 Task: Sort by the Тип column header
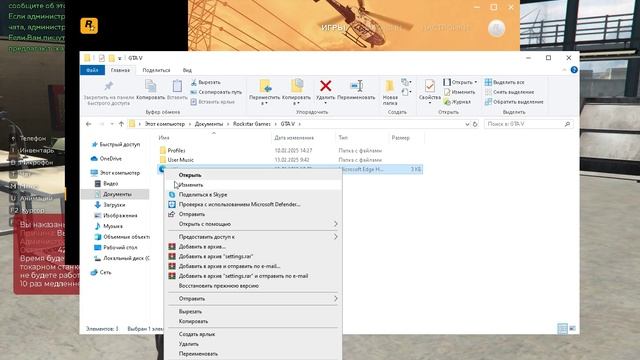343,138
